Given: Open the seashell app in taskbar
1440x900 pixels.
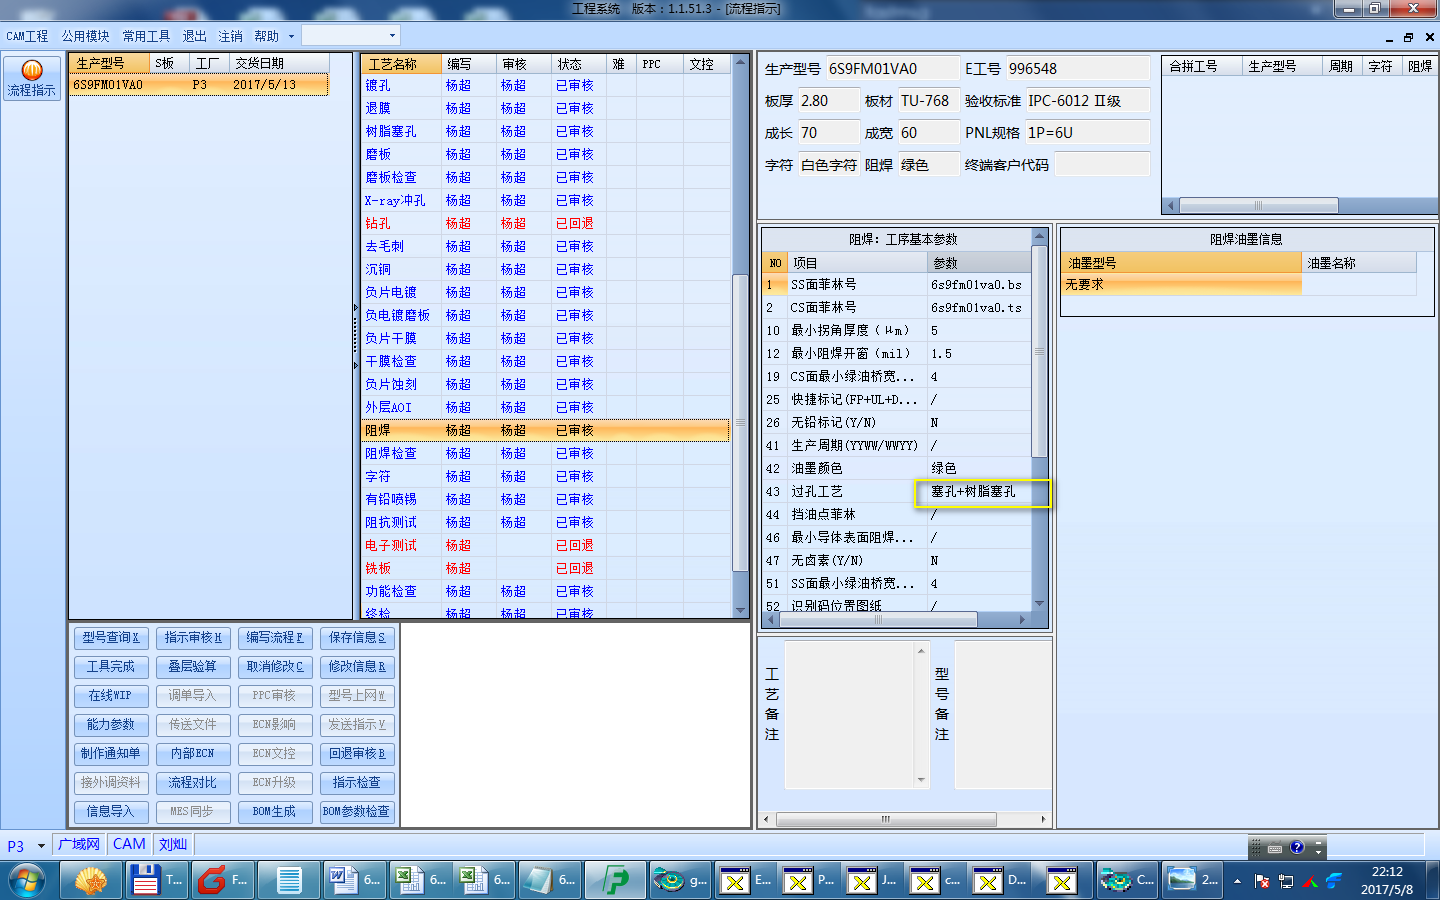Looking at the screenshot, I should (x=91, y=880).
